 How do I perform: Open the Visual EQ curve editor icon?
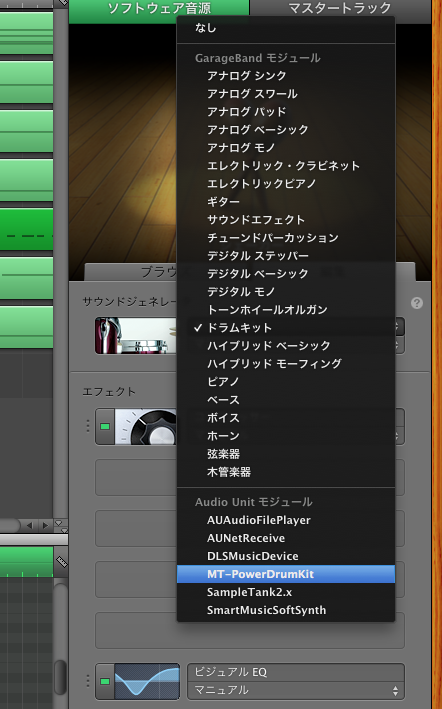(x=147, y=681)
